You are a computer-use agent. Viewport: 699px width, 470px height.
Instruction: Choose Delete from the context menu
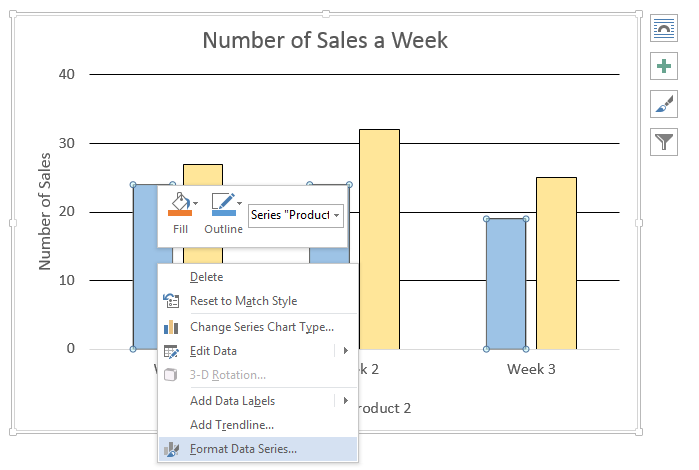[x=258, y=277]
